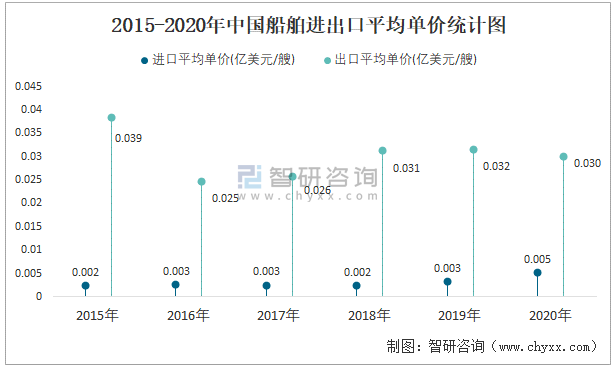Click the 2018年 axis label
Viewport: 615px width, 368px height.
369,315
